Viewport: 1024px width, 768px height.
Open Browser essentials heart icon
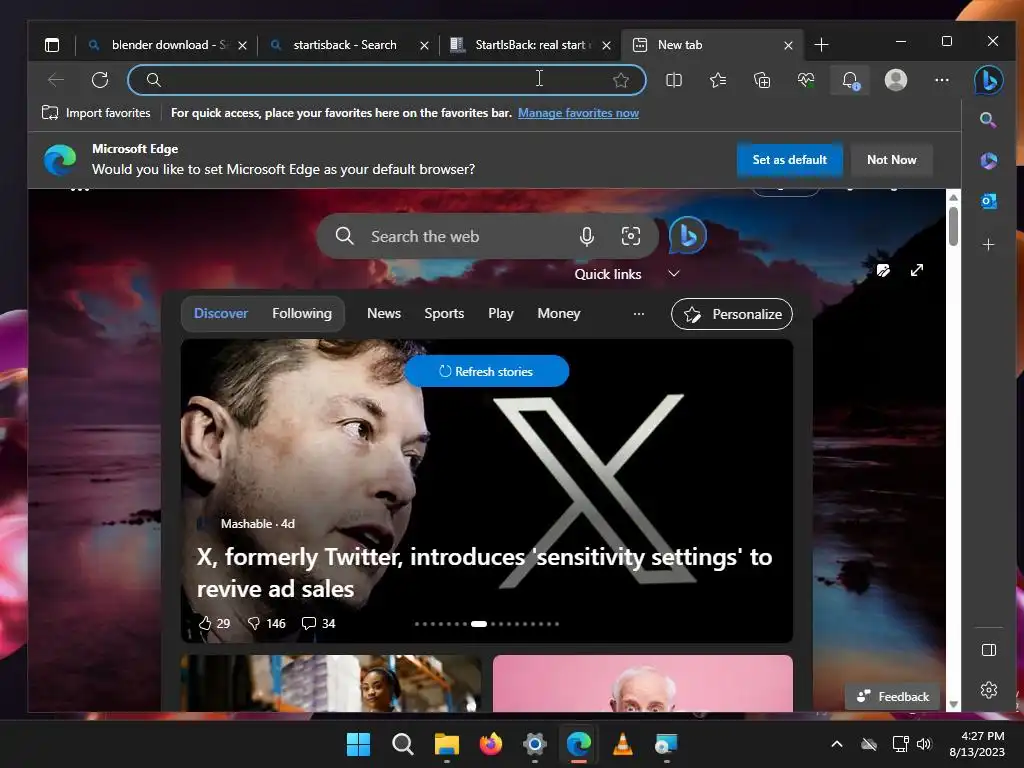(x=806, y=80)
